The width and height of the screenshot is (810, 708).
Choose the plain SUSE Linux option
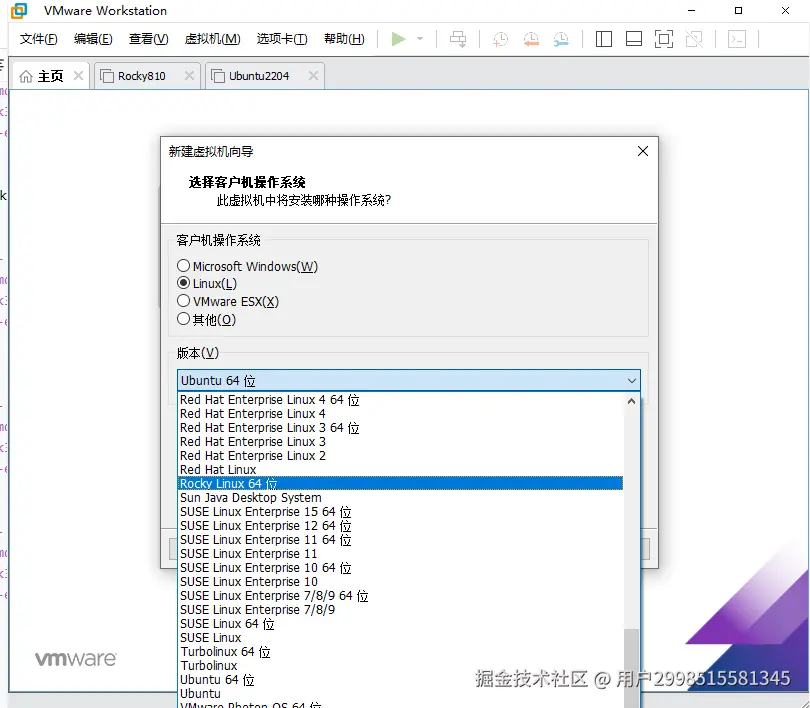click(x=400, y=637)
